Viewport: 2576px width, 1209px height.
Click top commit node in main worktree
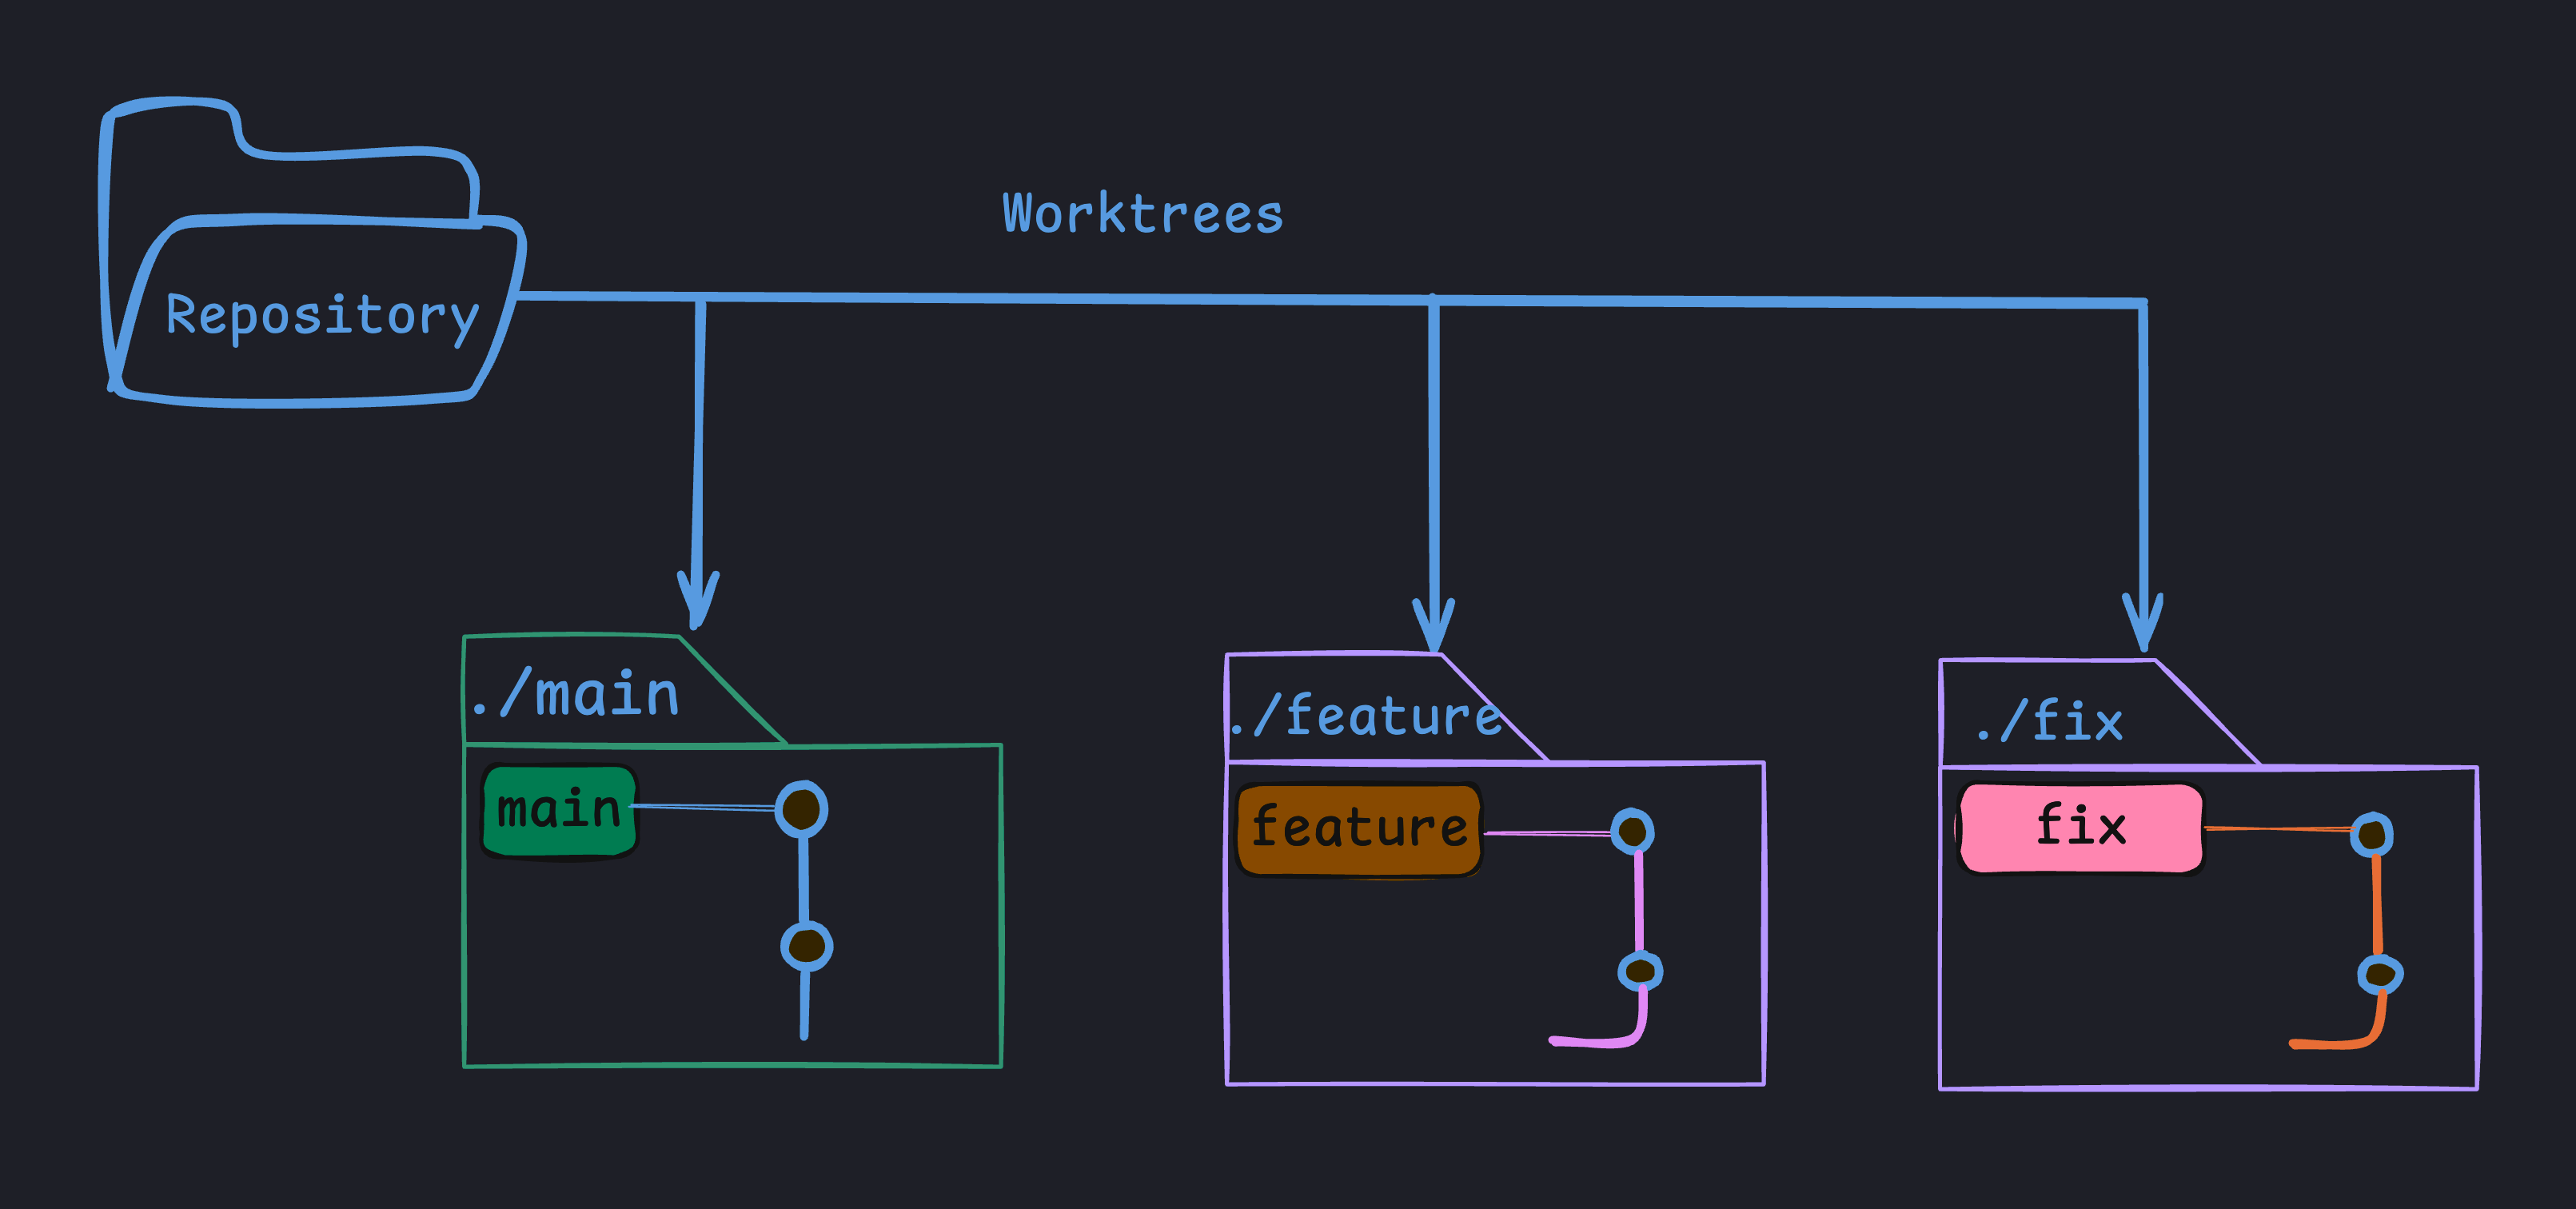pyautogui.click(x=801, y=809)
